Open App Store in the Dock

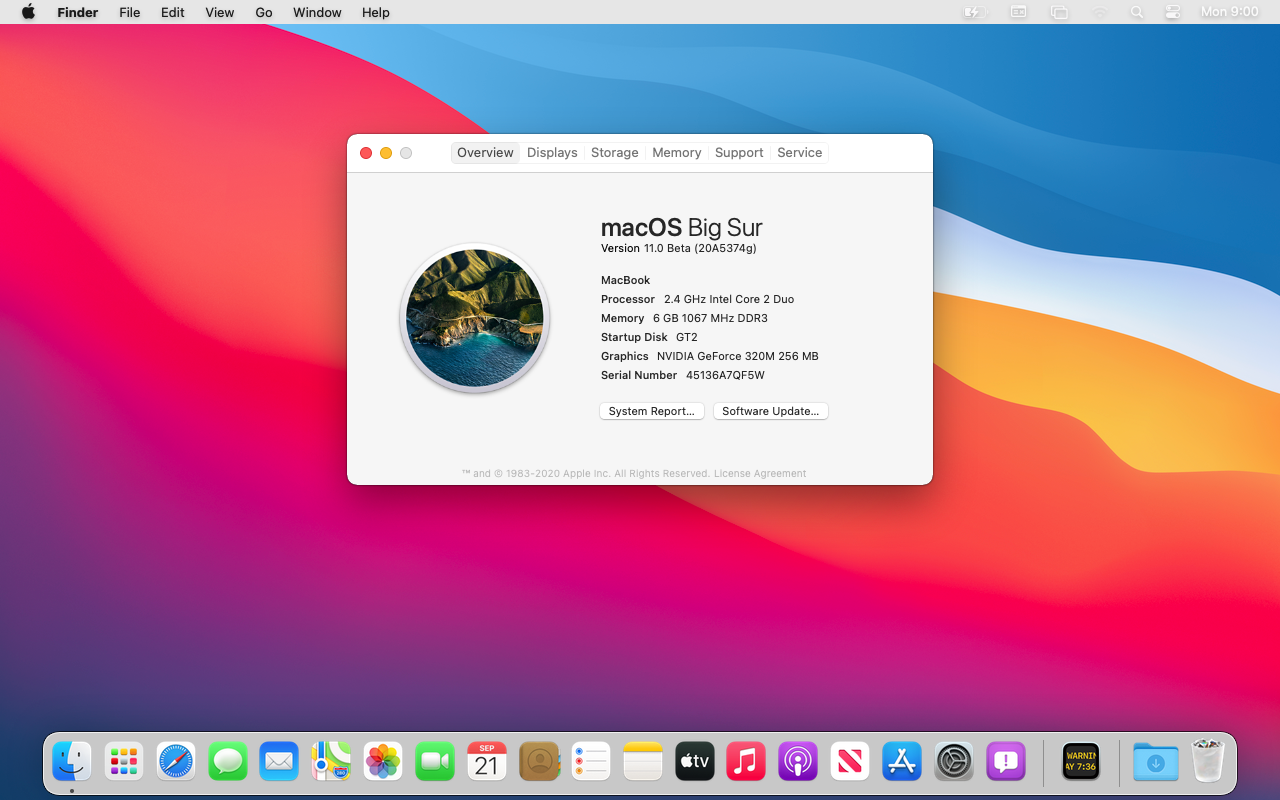coord(902,762)
